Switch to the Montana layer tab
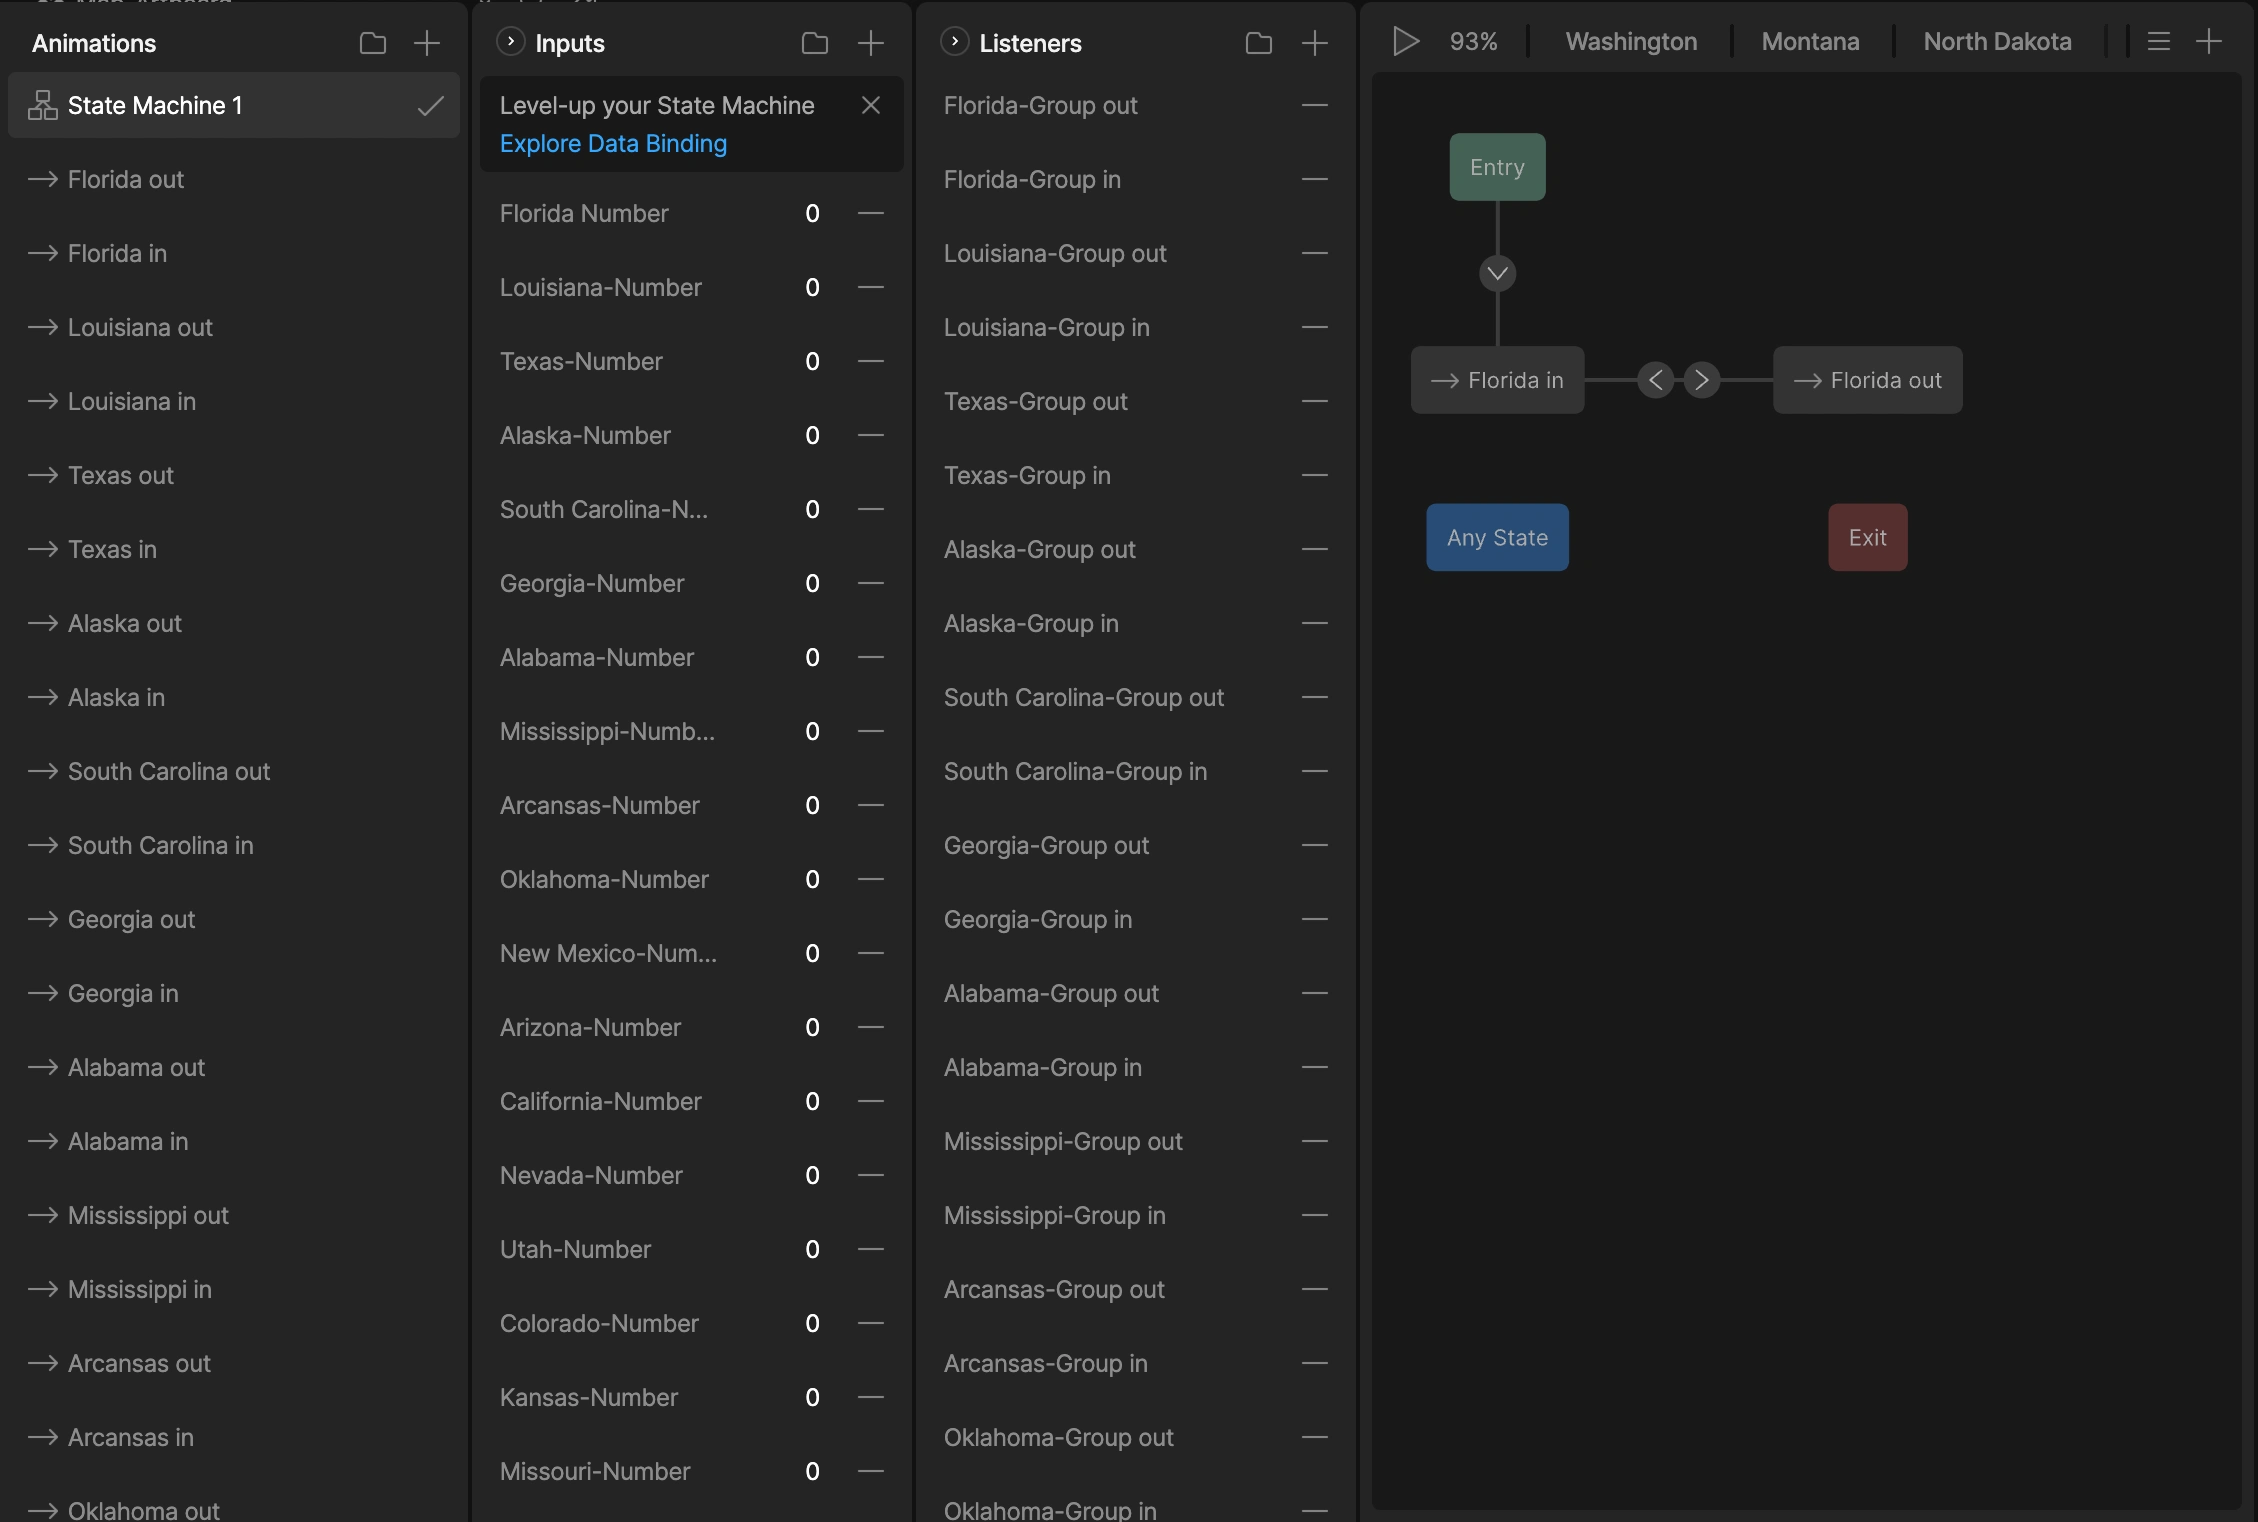 click(1810, 42)
